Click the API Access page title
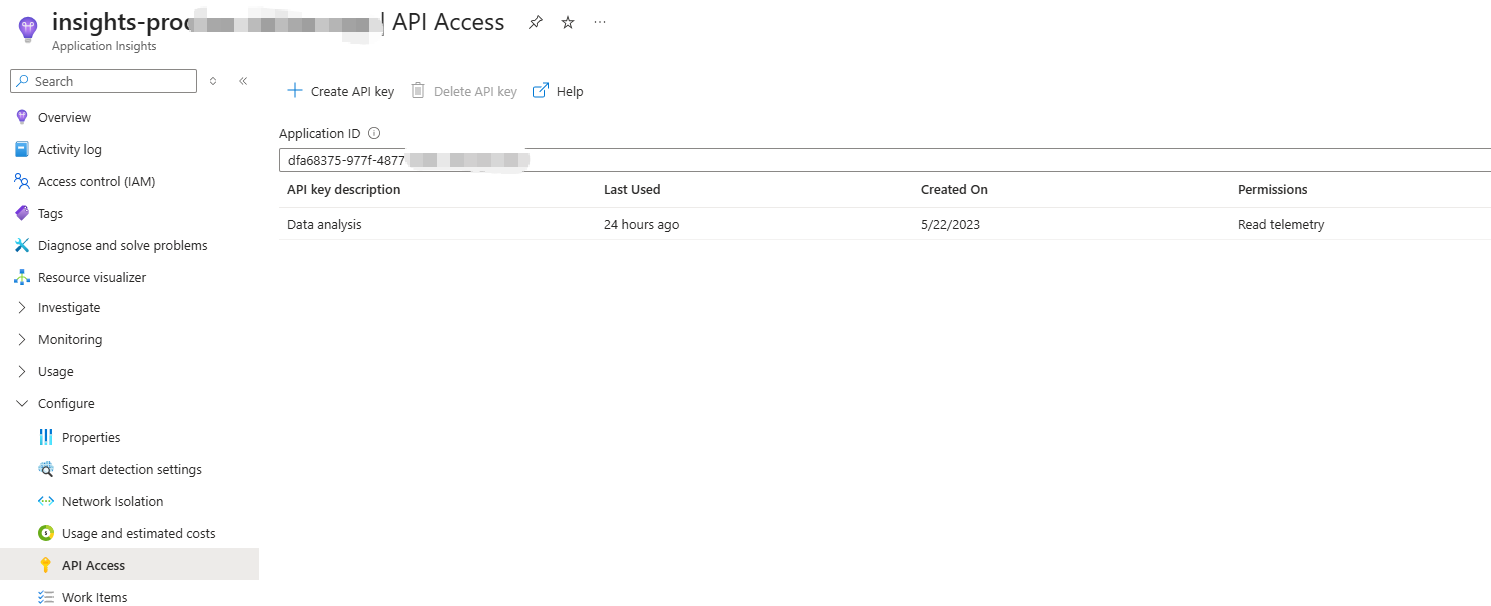This screenshot has width=1491, height=606. [448, 22]
